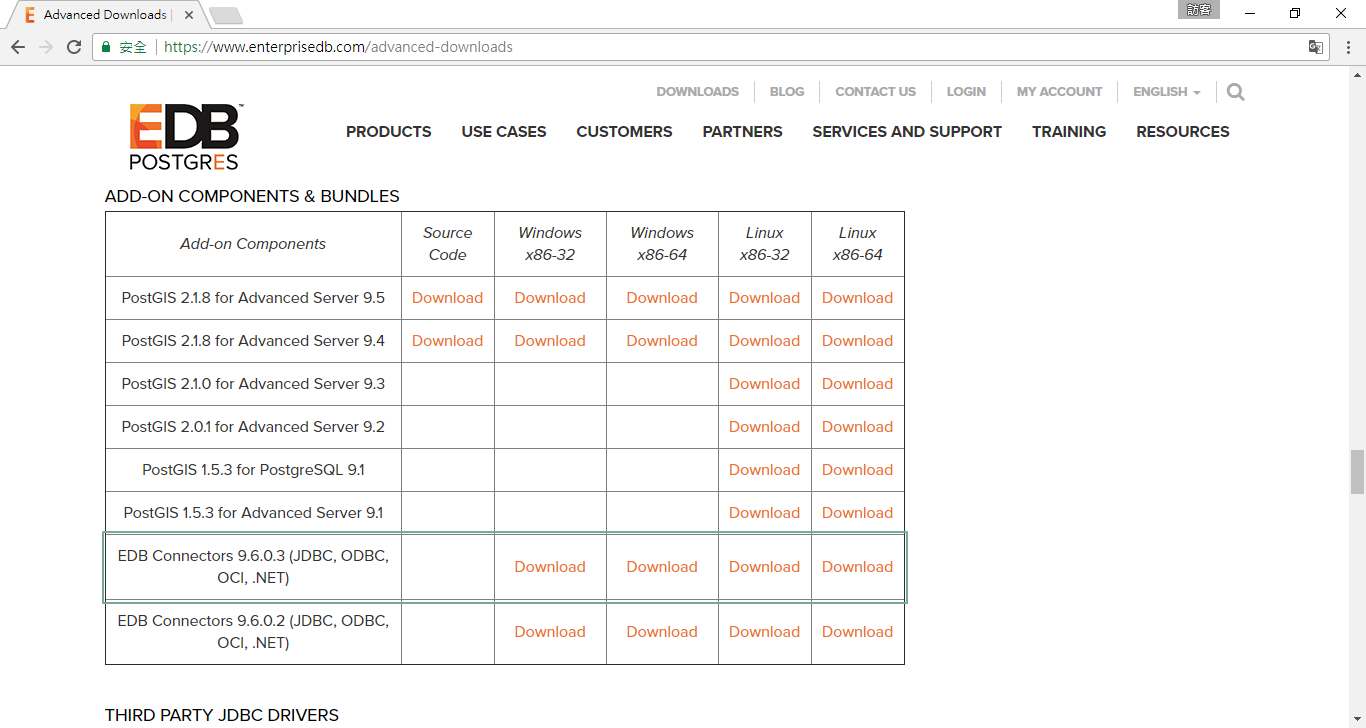Select 'PostGIS 2.1.0 for Advanced Server 9.3' text
This screenshot has width=1366, height=728.
coord(253,384)
